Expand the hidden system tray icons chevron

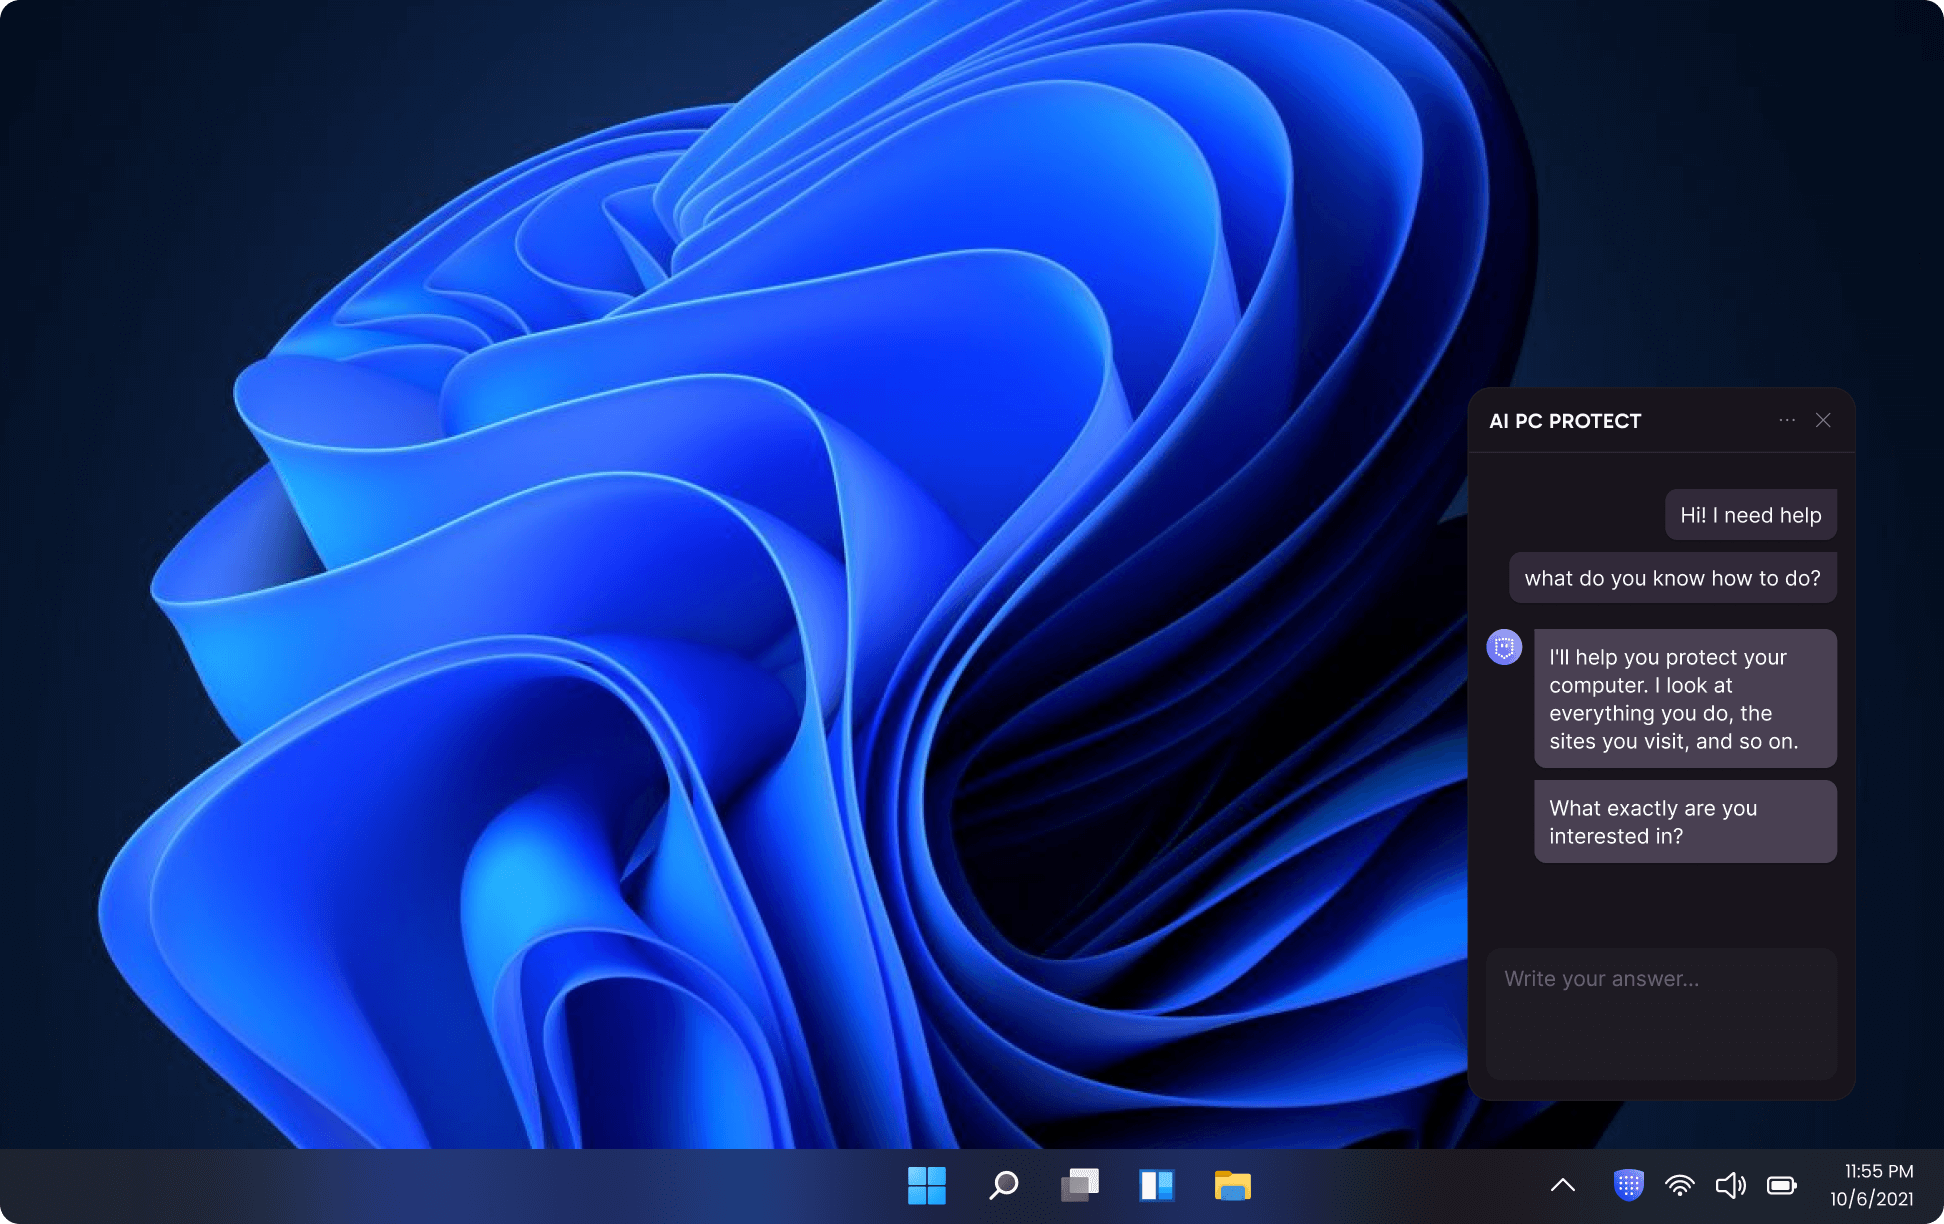[x=1562, y=1186]
